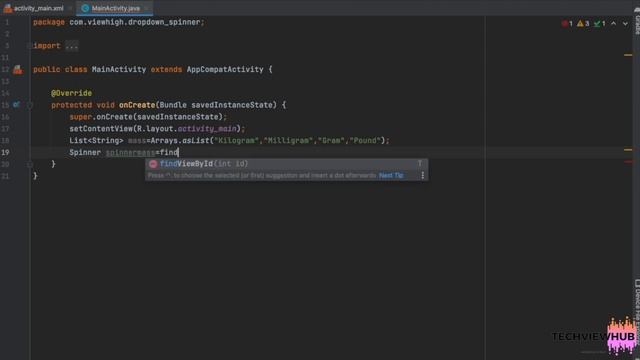Click the return type marker in completion popup

419,163
